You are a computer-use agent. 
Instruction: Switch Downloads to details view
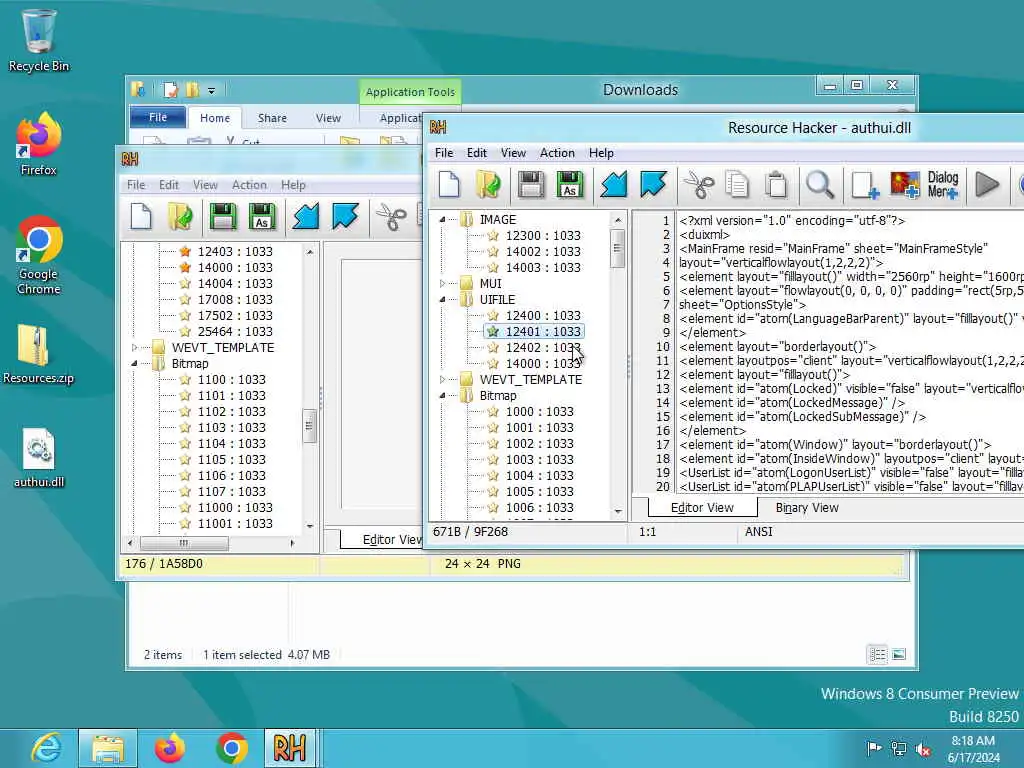(878, 654)
